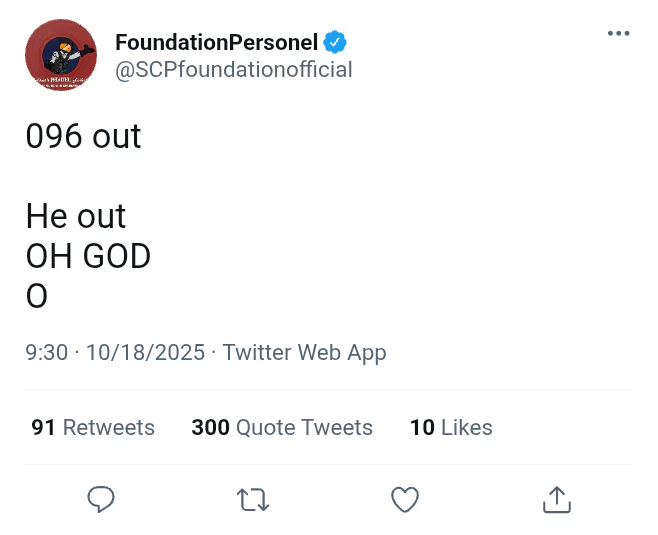Click the bold 300 count number

210,428
